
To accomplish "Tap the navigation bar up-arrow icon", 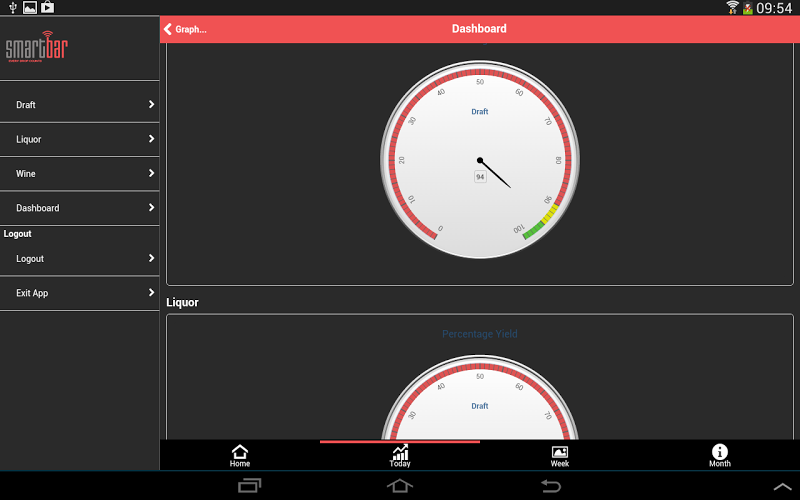I will 782,487.
